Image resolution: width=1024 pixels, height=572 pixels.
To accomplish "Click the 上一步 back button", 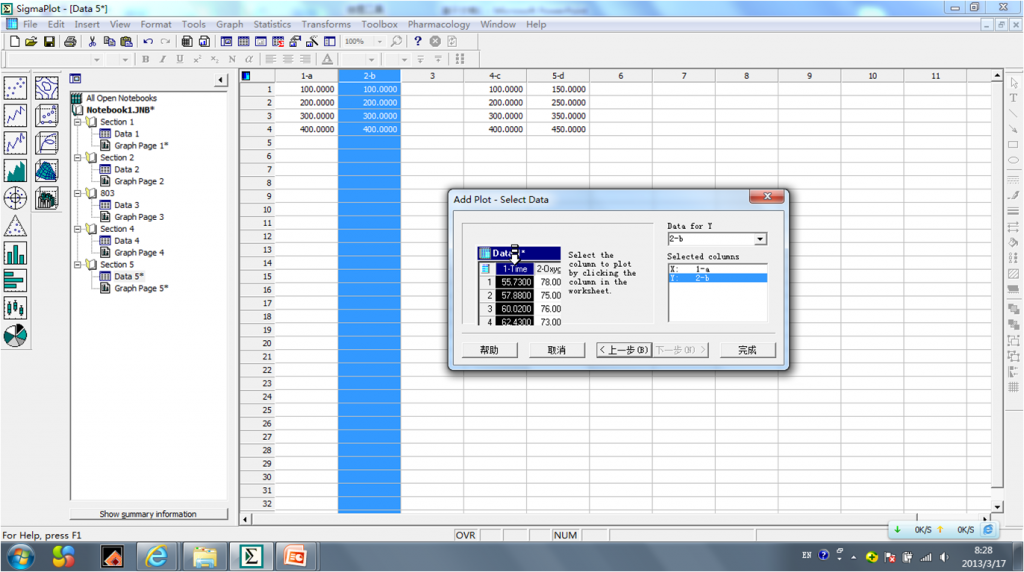I will point(624,350).
